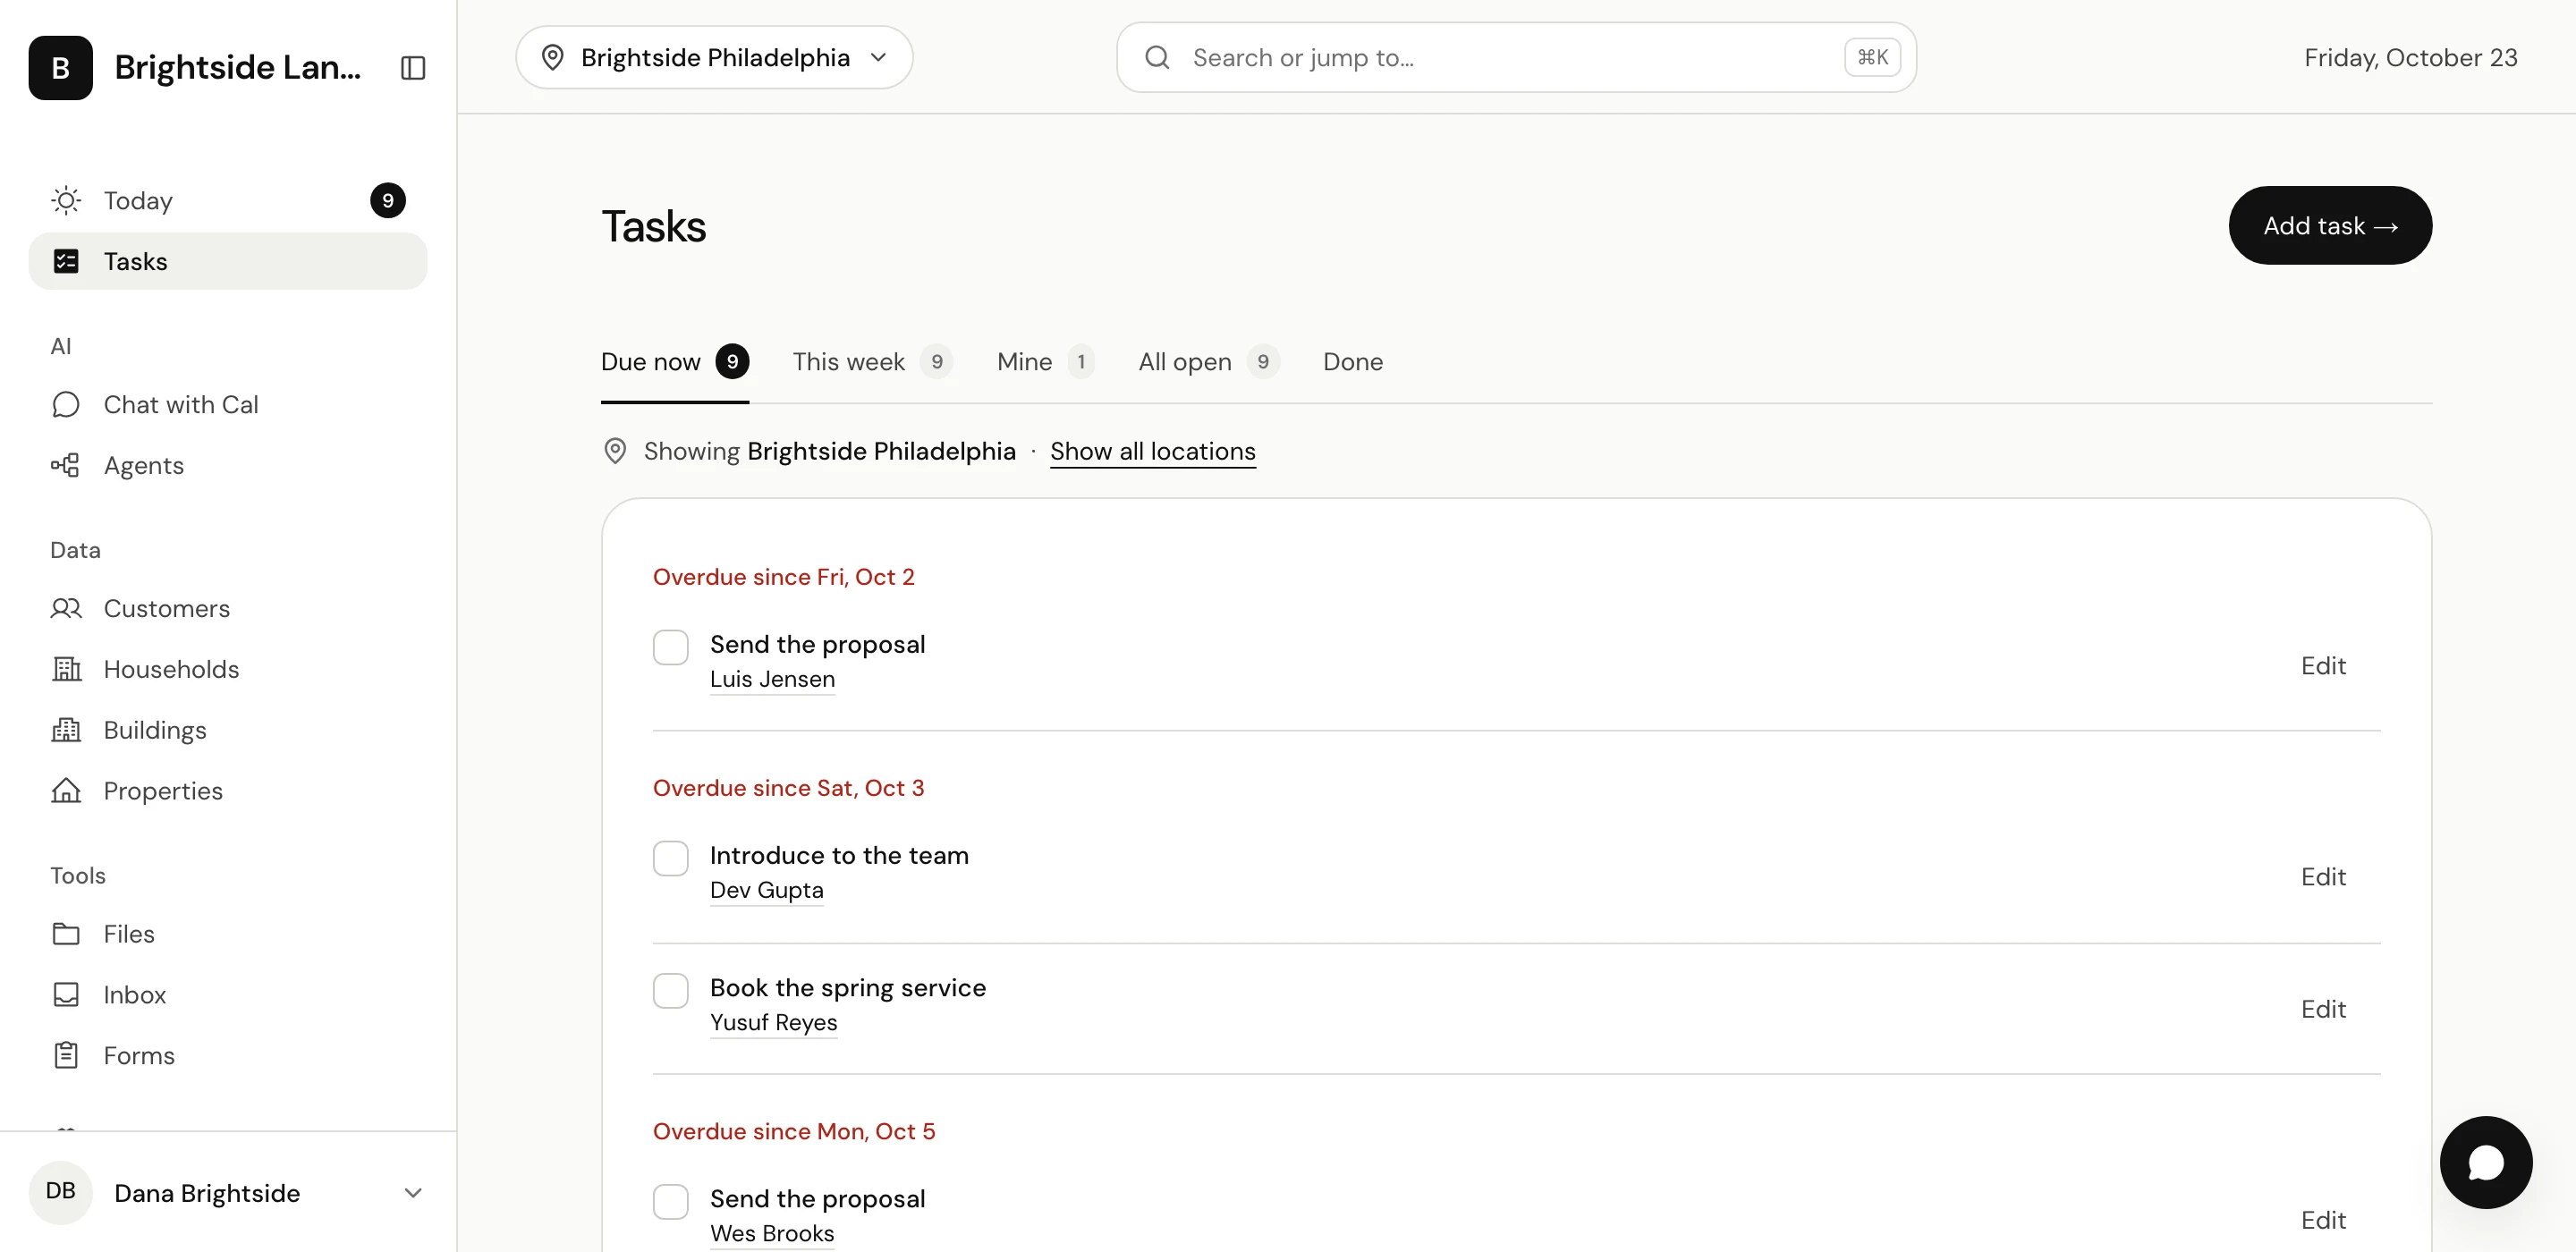Edit Book the spring service task

2323,1009
